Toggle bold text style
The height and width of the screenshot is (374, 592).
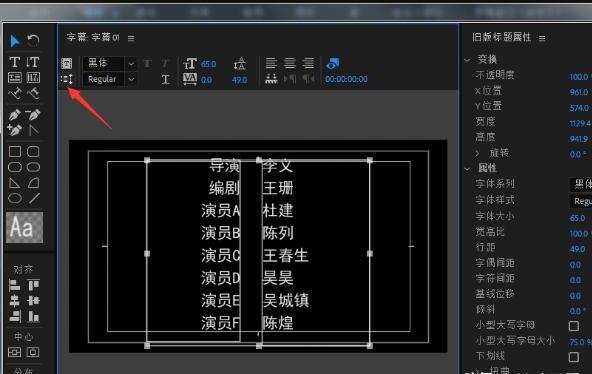pos(147,64)
